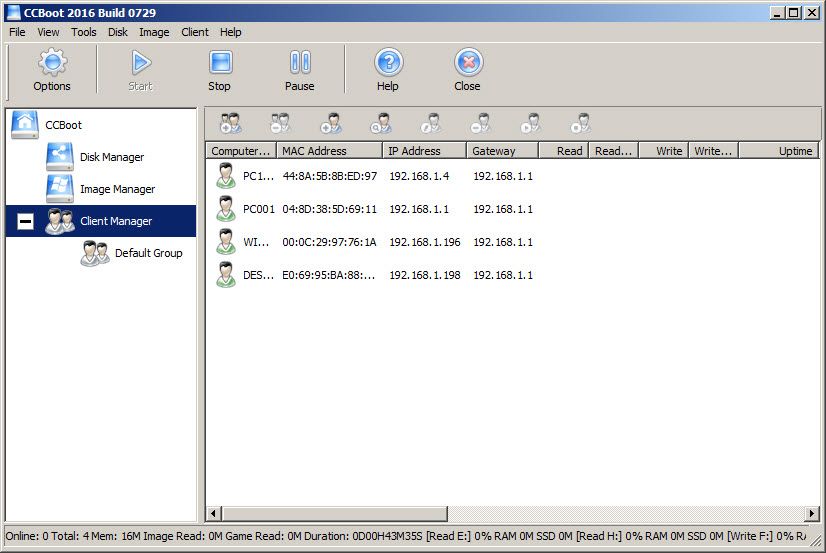The image size is (826, 553).
Task: Click the edit client icon
Action: [x=431, y=123]
